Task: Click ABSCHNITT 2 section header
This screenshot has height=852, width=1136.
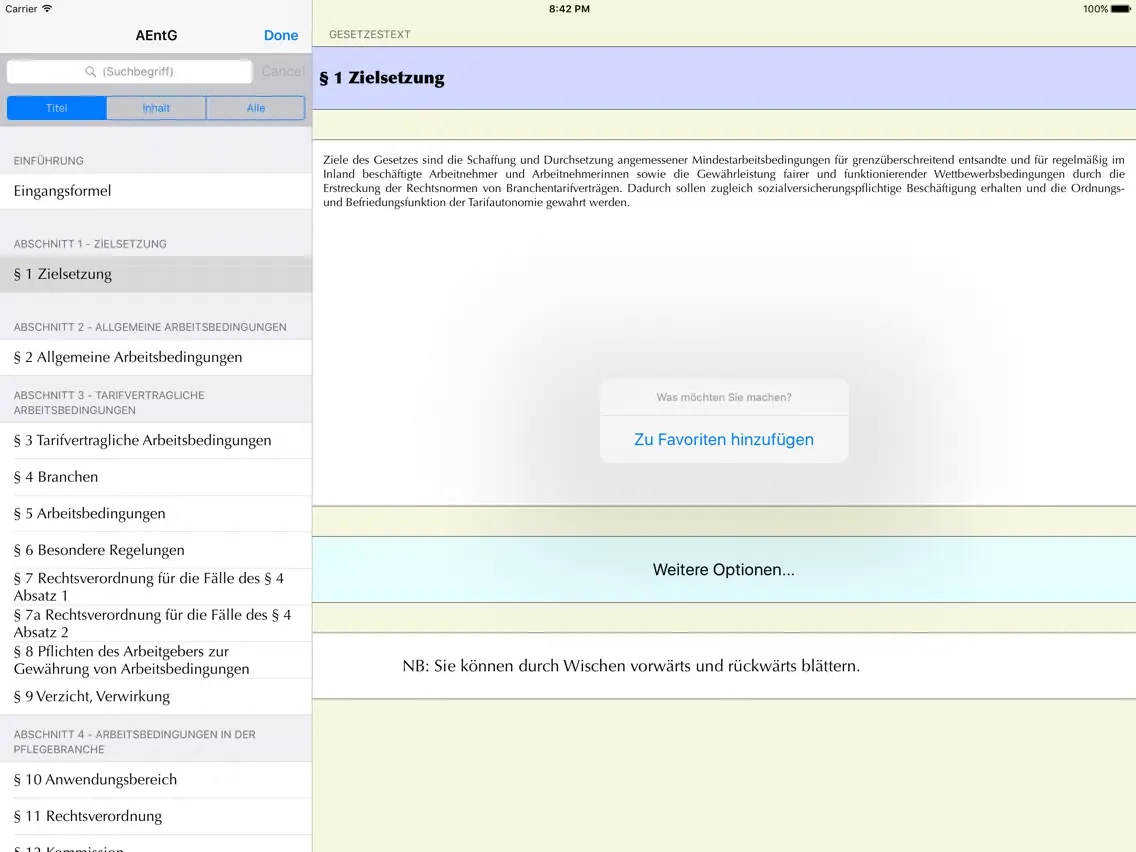Action: pos(150,327)
